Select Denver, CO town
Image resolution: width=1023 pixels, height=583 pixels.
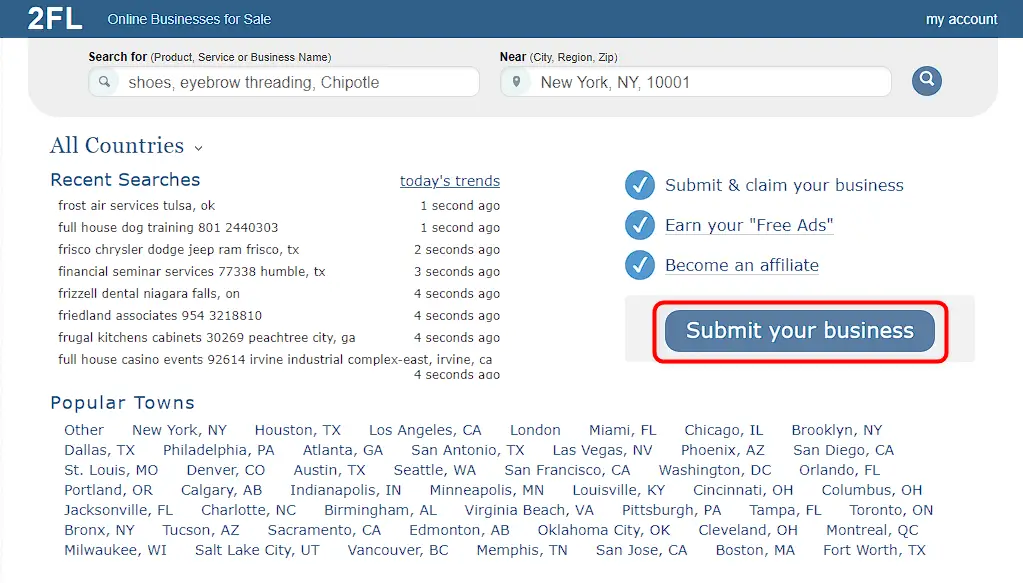tap(226, 470)
